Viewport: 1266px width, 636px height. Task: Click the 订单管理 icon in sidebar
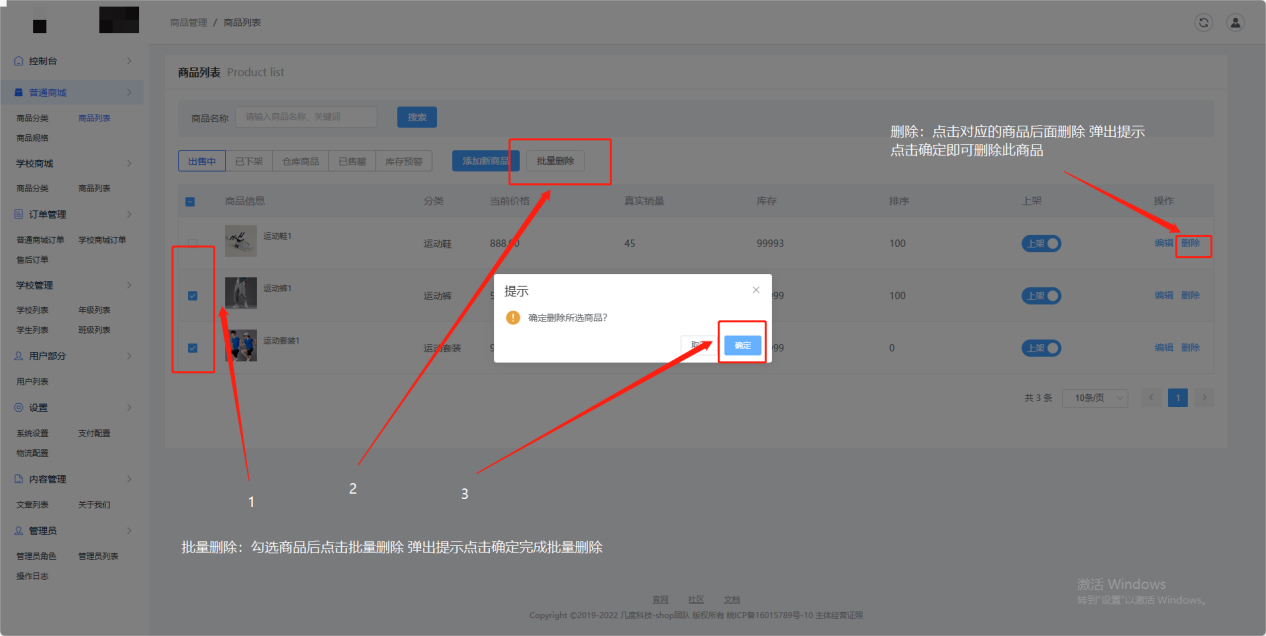[x=19, y=214]
